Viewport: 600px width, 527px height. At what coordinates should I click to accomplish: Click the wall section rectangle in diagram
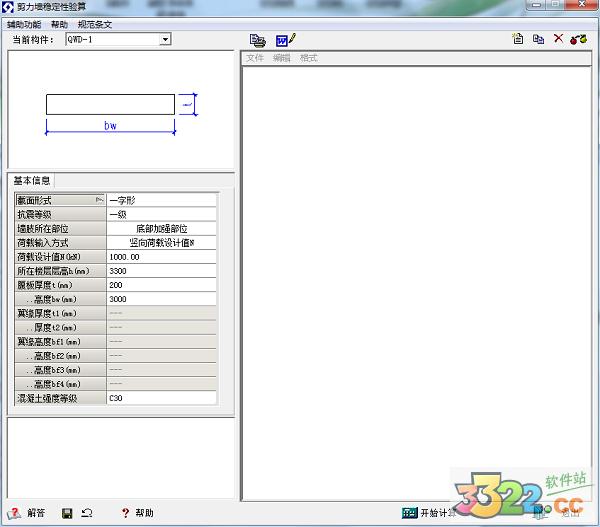click(110, 104)
